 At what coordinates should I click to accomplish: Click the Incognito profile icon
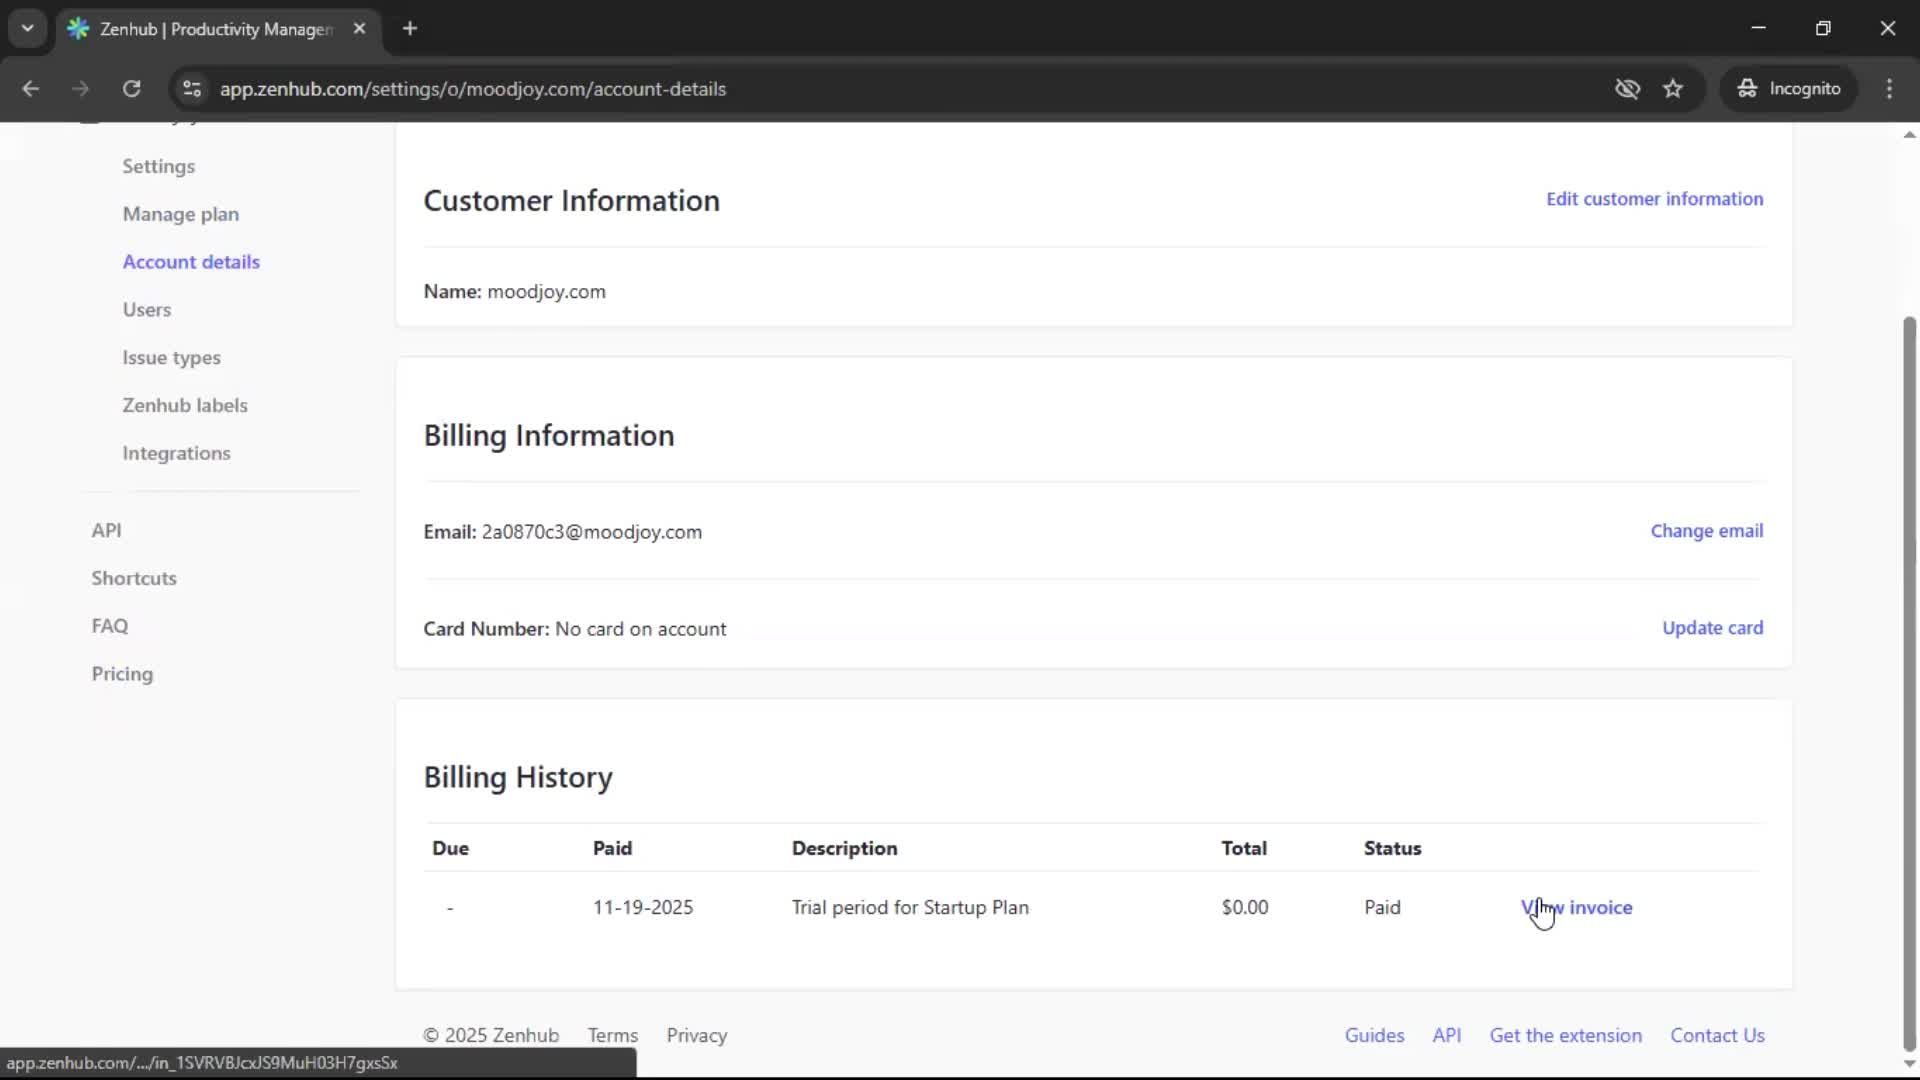[1746, 88]
